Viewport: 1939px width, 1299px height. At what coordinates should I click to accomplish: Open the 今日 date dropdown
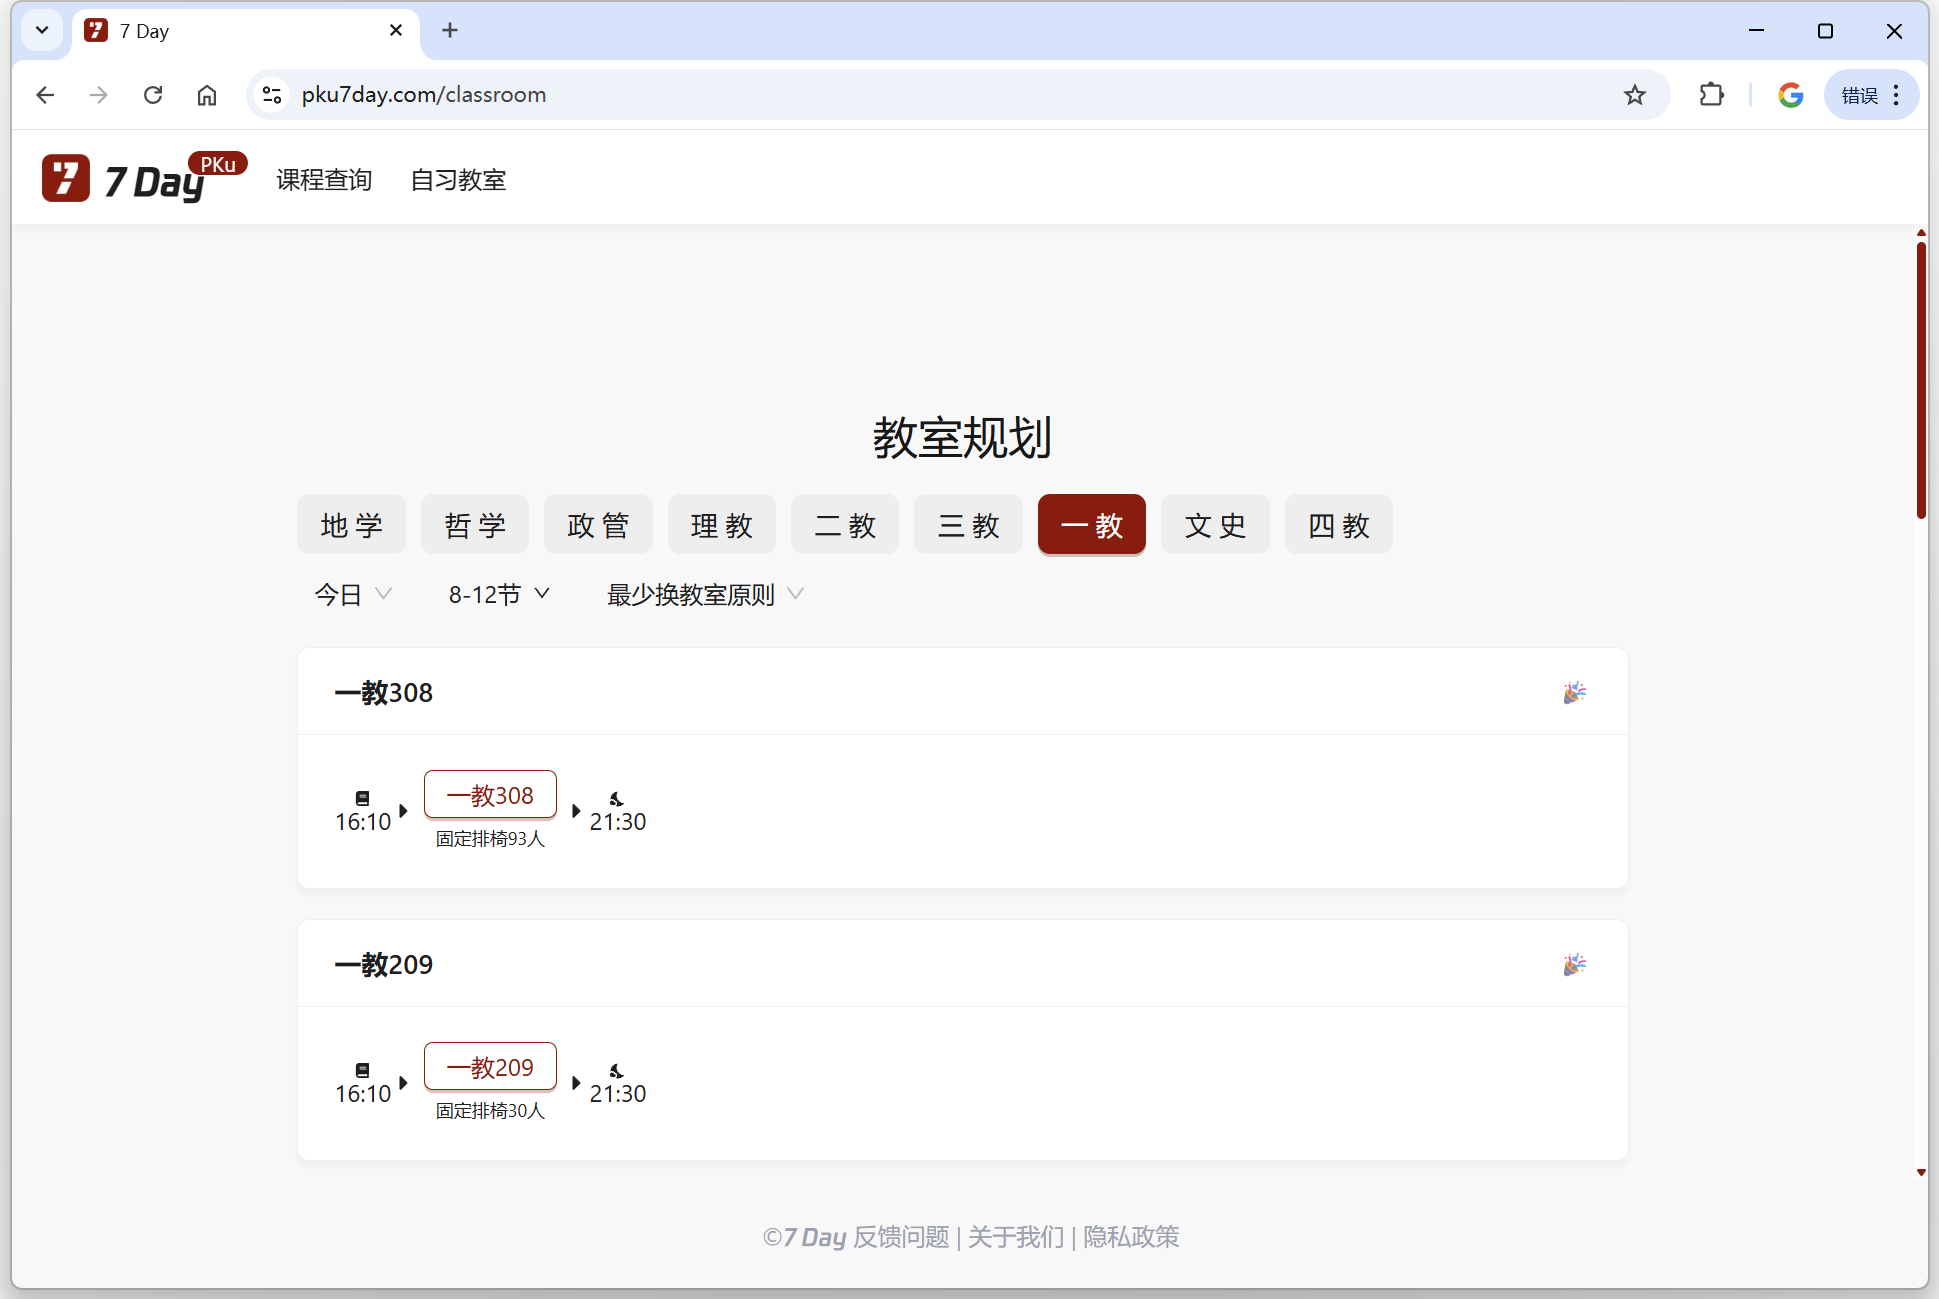click(x=352, y=595)
